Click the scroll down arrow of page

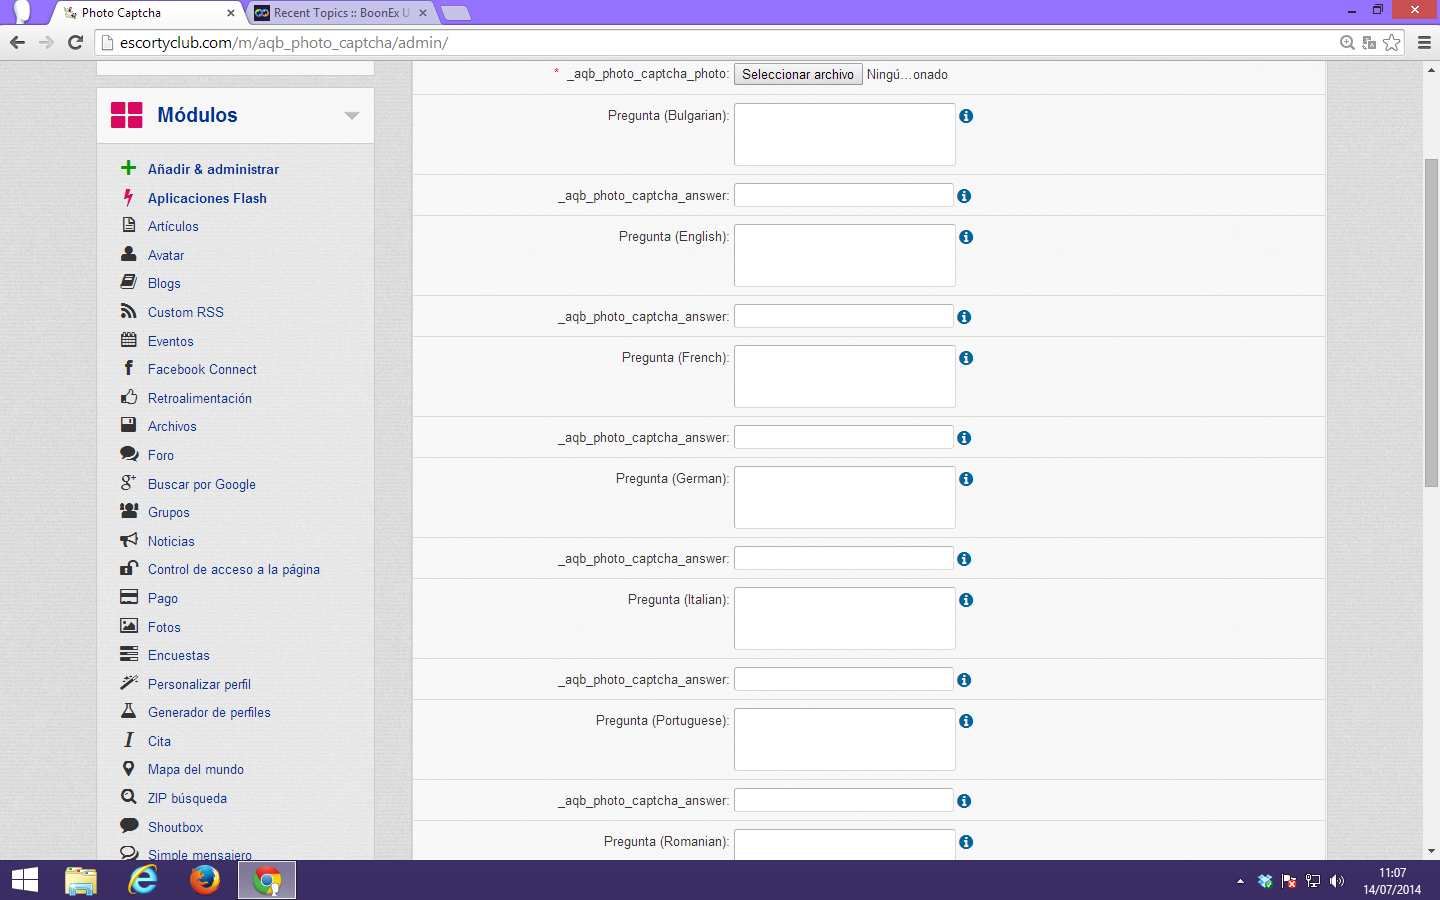1431,851
